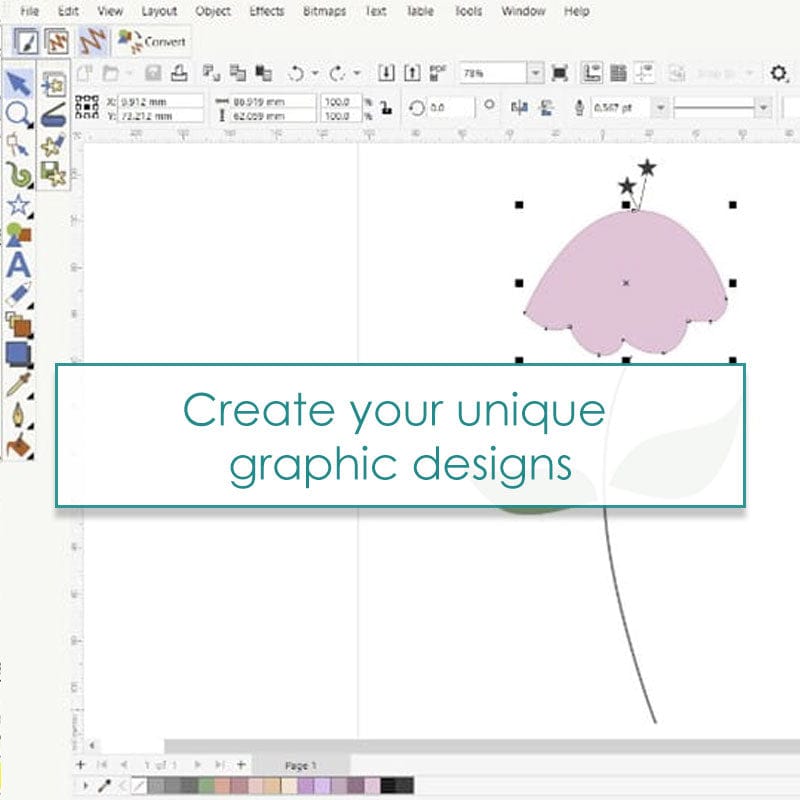Toggle Show Grid button
The height and width of the screenshot is (800, 800).
point(618,73)
